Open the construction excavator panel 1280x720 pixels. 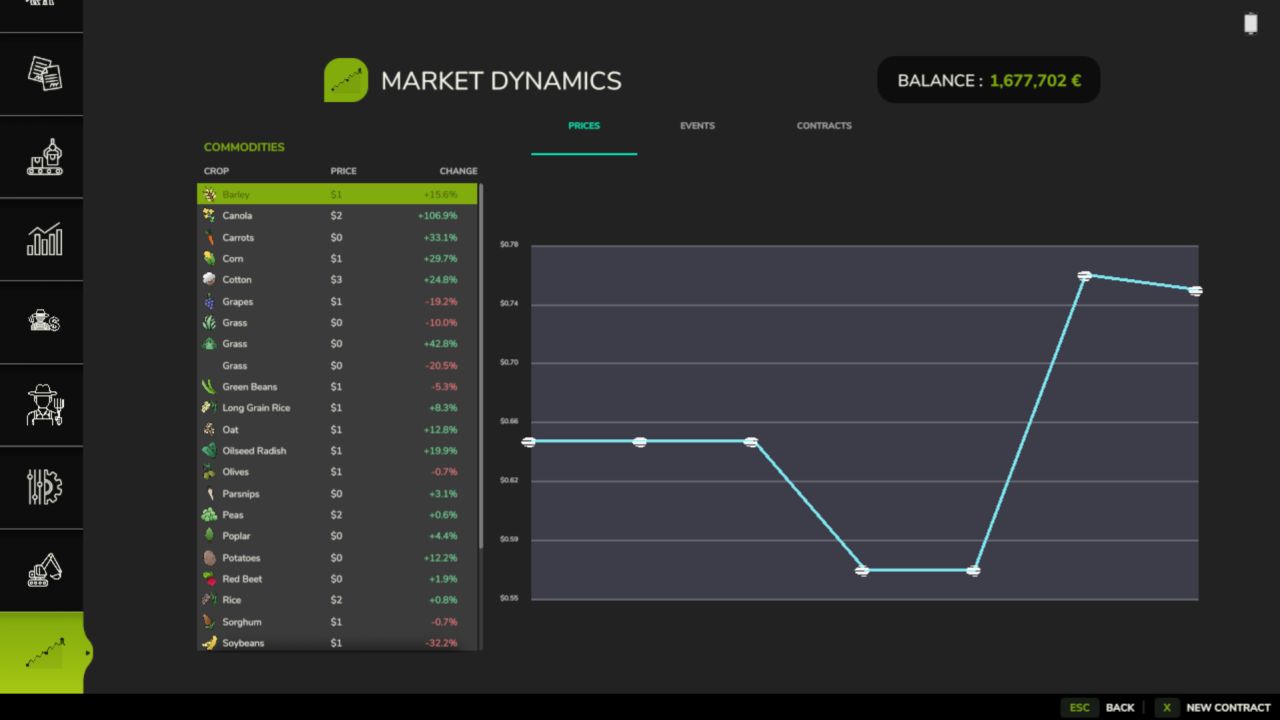pyautogui.click(x=41, y=570)
